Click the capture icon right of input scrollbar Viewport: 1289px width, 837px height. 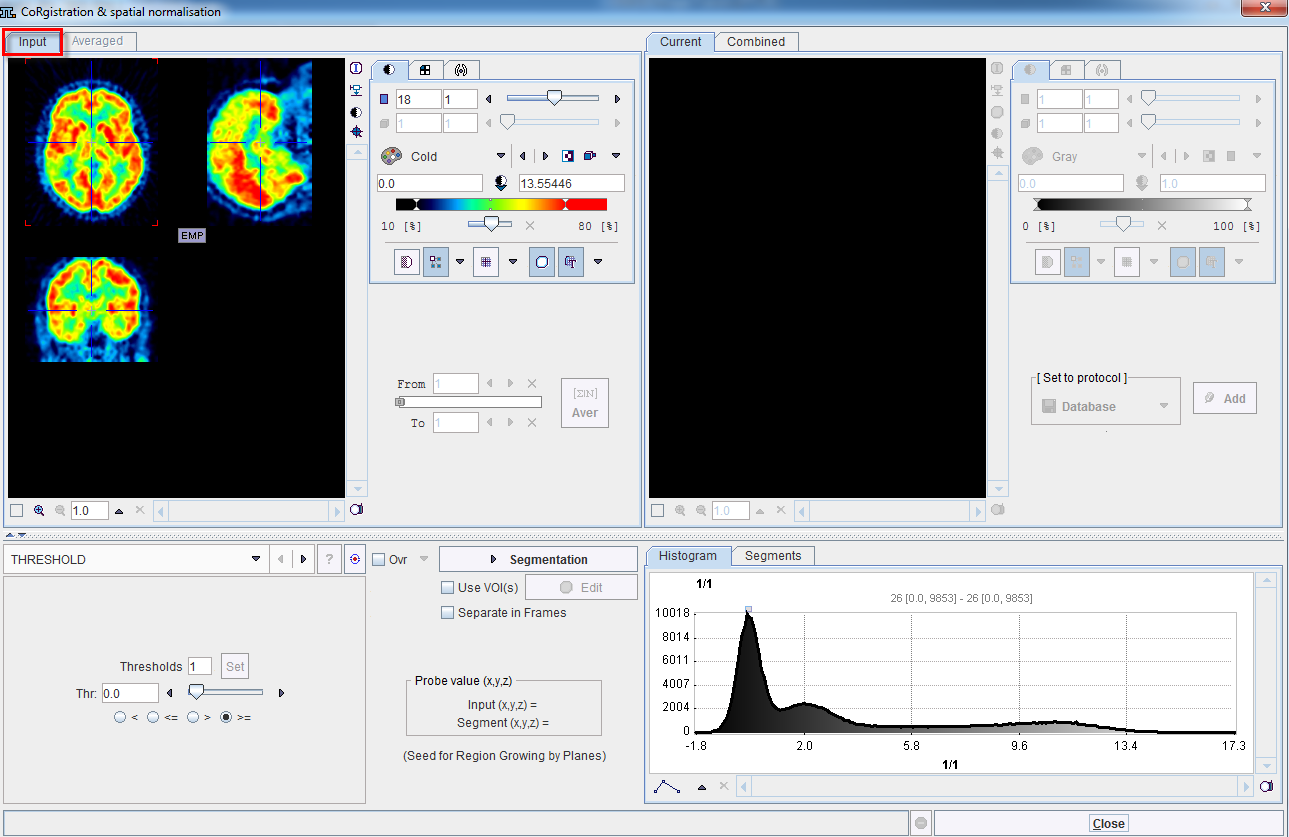(357, 510)
